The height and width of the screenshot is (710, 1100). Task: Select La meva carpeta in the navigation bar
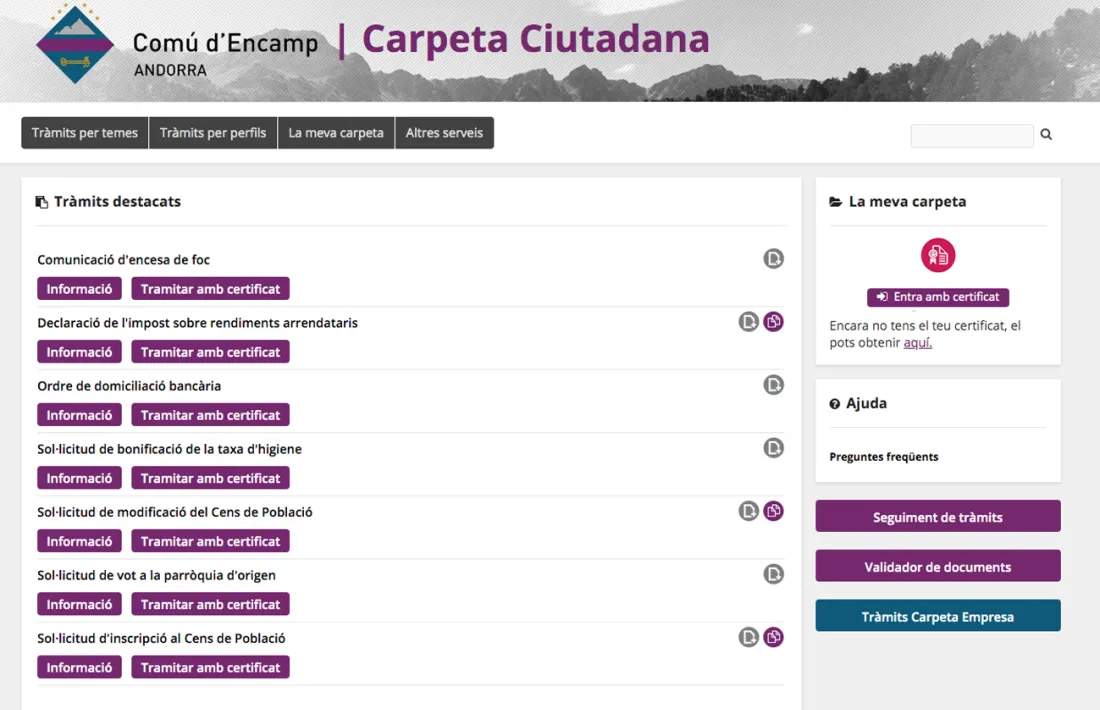(x=336, y=132)
